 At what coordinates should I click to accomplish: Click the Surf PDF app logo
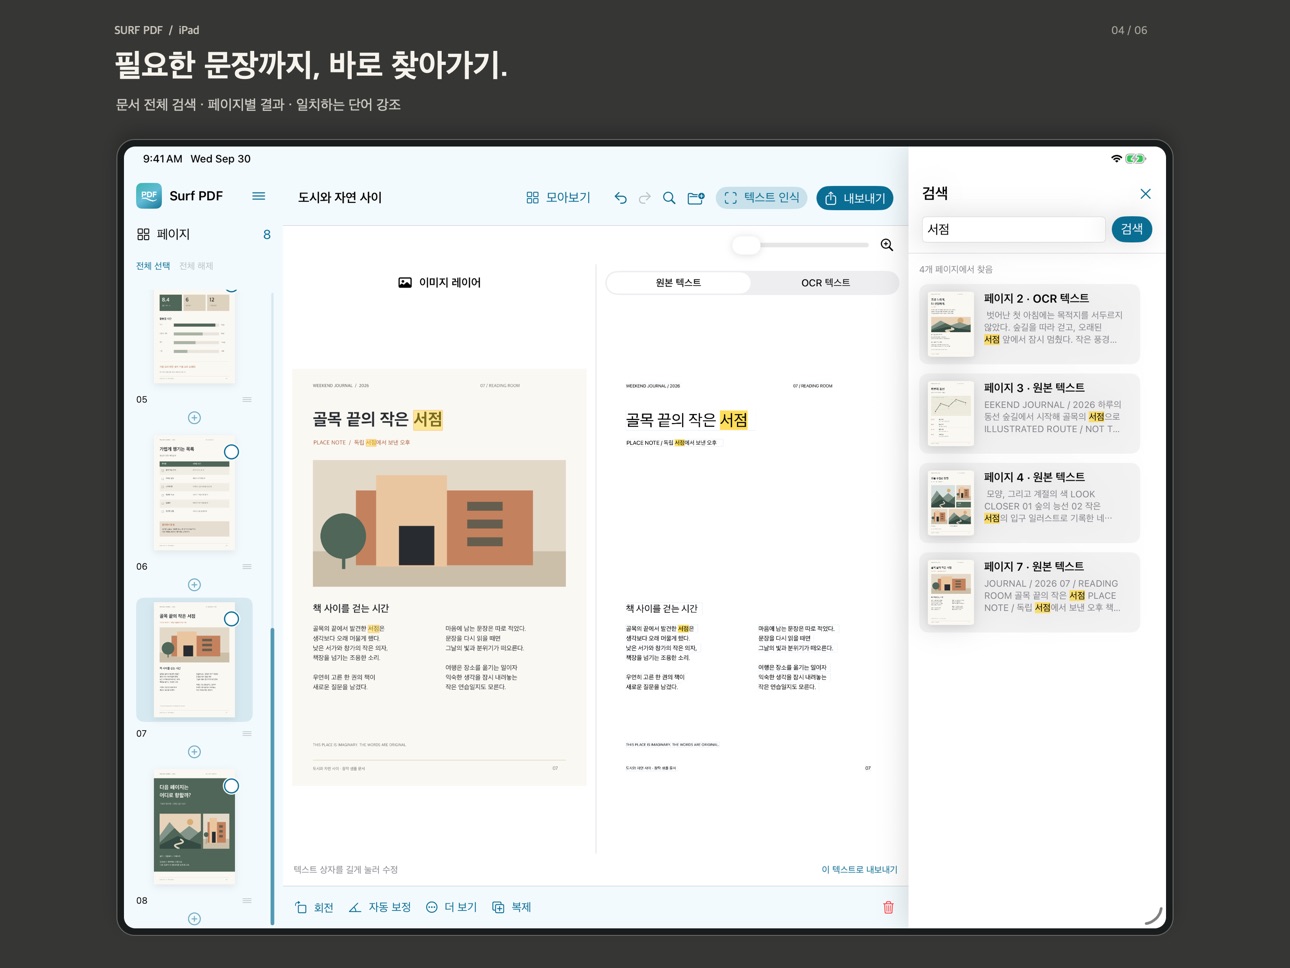(149, 196)
